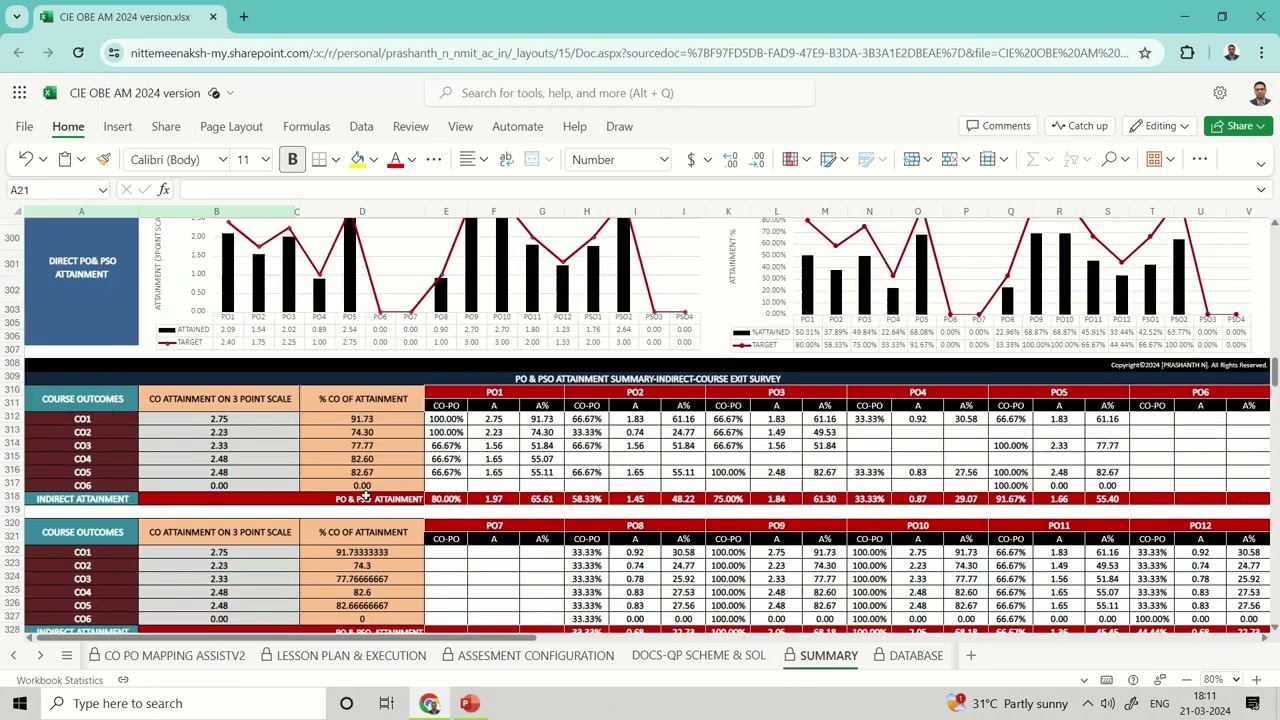Click the Format cells icon
This screenshot has height=720, width=1280.
(987, 159)
